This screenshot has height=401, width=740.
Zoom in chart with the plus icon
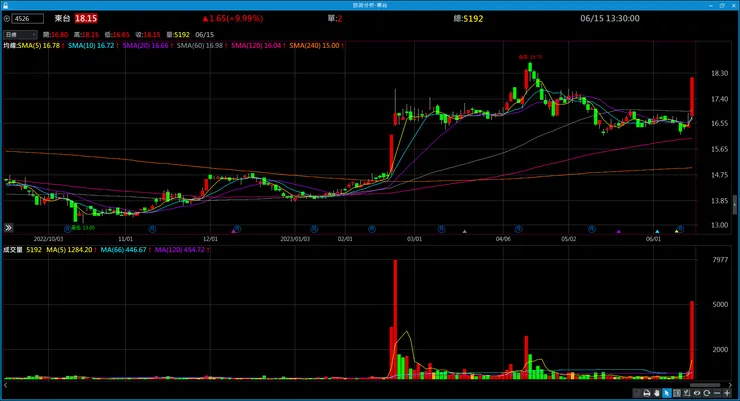[x=727, y=393]
